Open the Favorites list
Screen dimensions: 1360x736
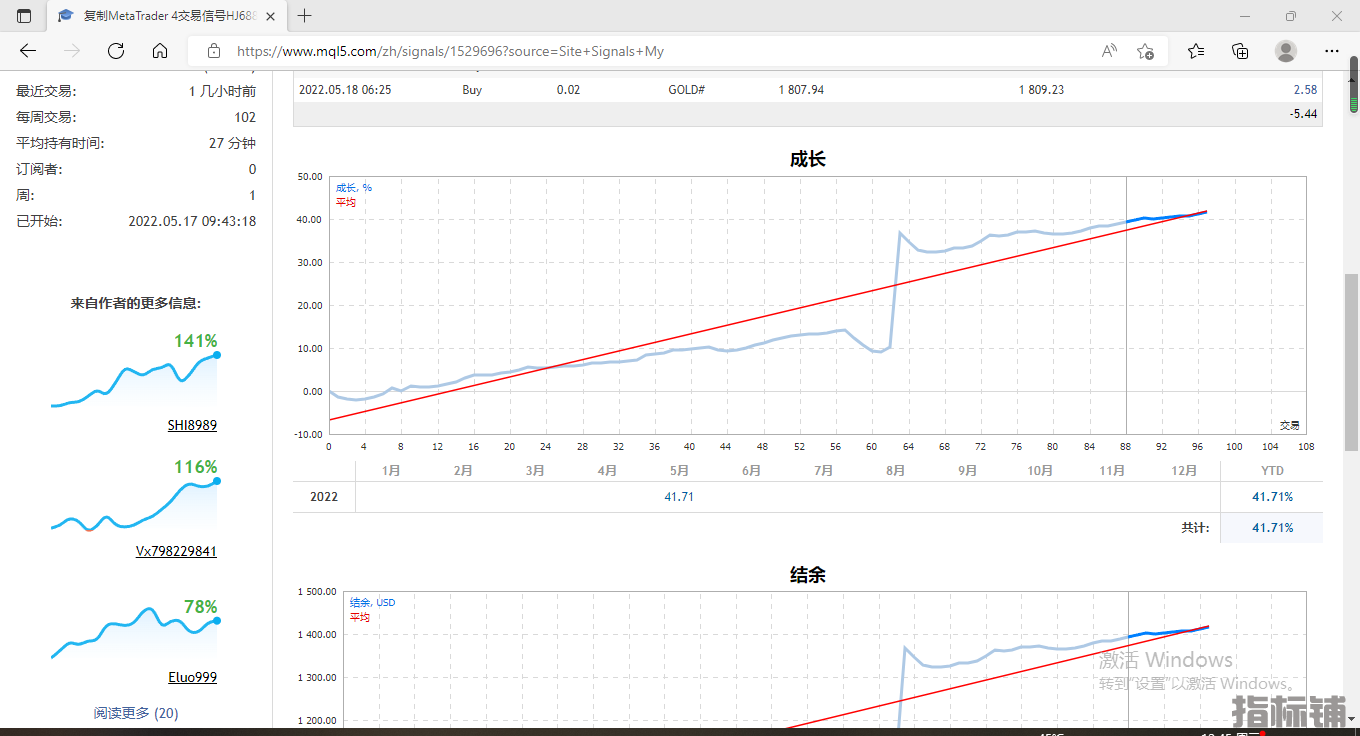click(x=1196, y=51)
